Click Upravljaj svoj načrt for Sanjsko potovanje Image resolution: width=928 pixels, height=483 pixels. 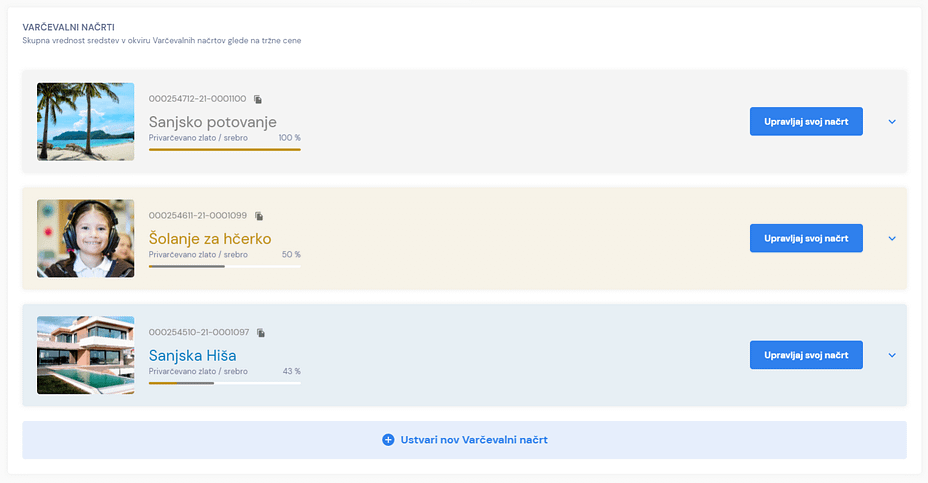tap(806, 121)
